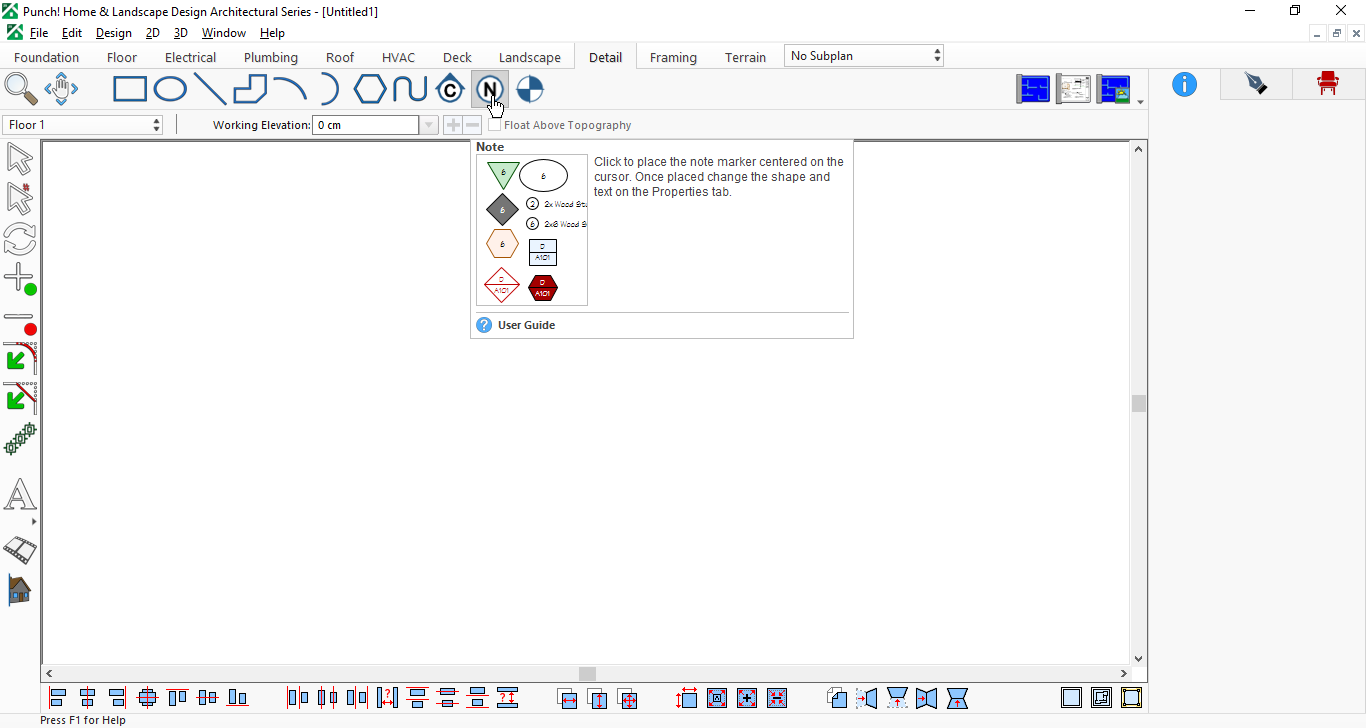Toggle Float Above Topography checkbox
1366x728 pixels.
pyautogui.click(x=495, y=125)
